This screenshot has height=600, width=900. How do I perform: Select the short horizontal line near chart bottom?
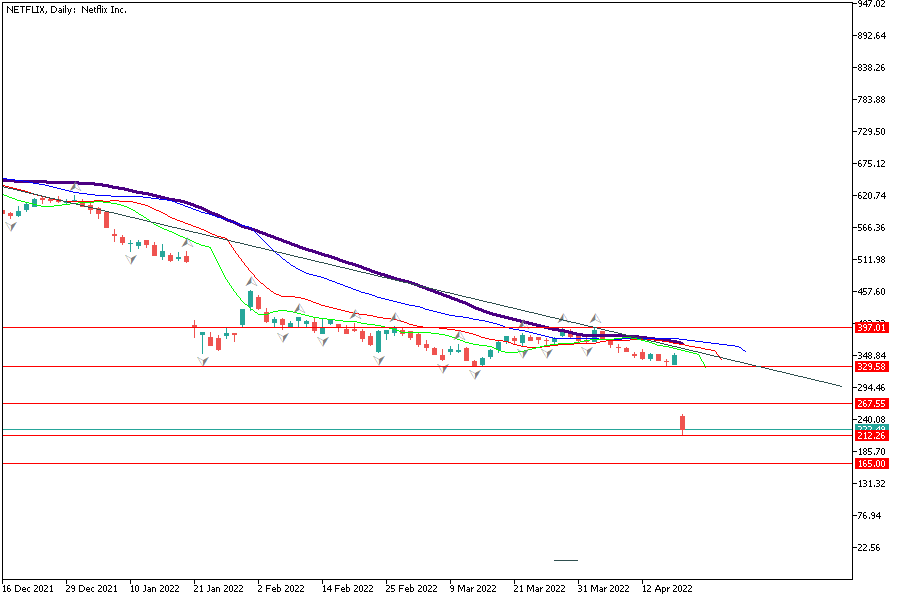566,560
